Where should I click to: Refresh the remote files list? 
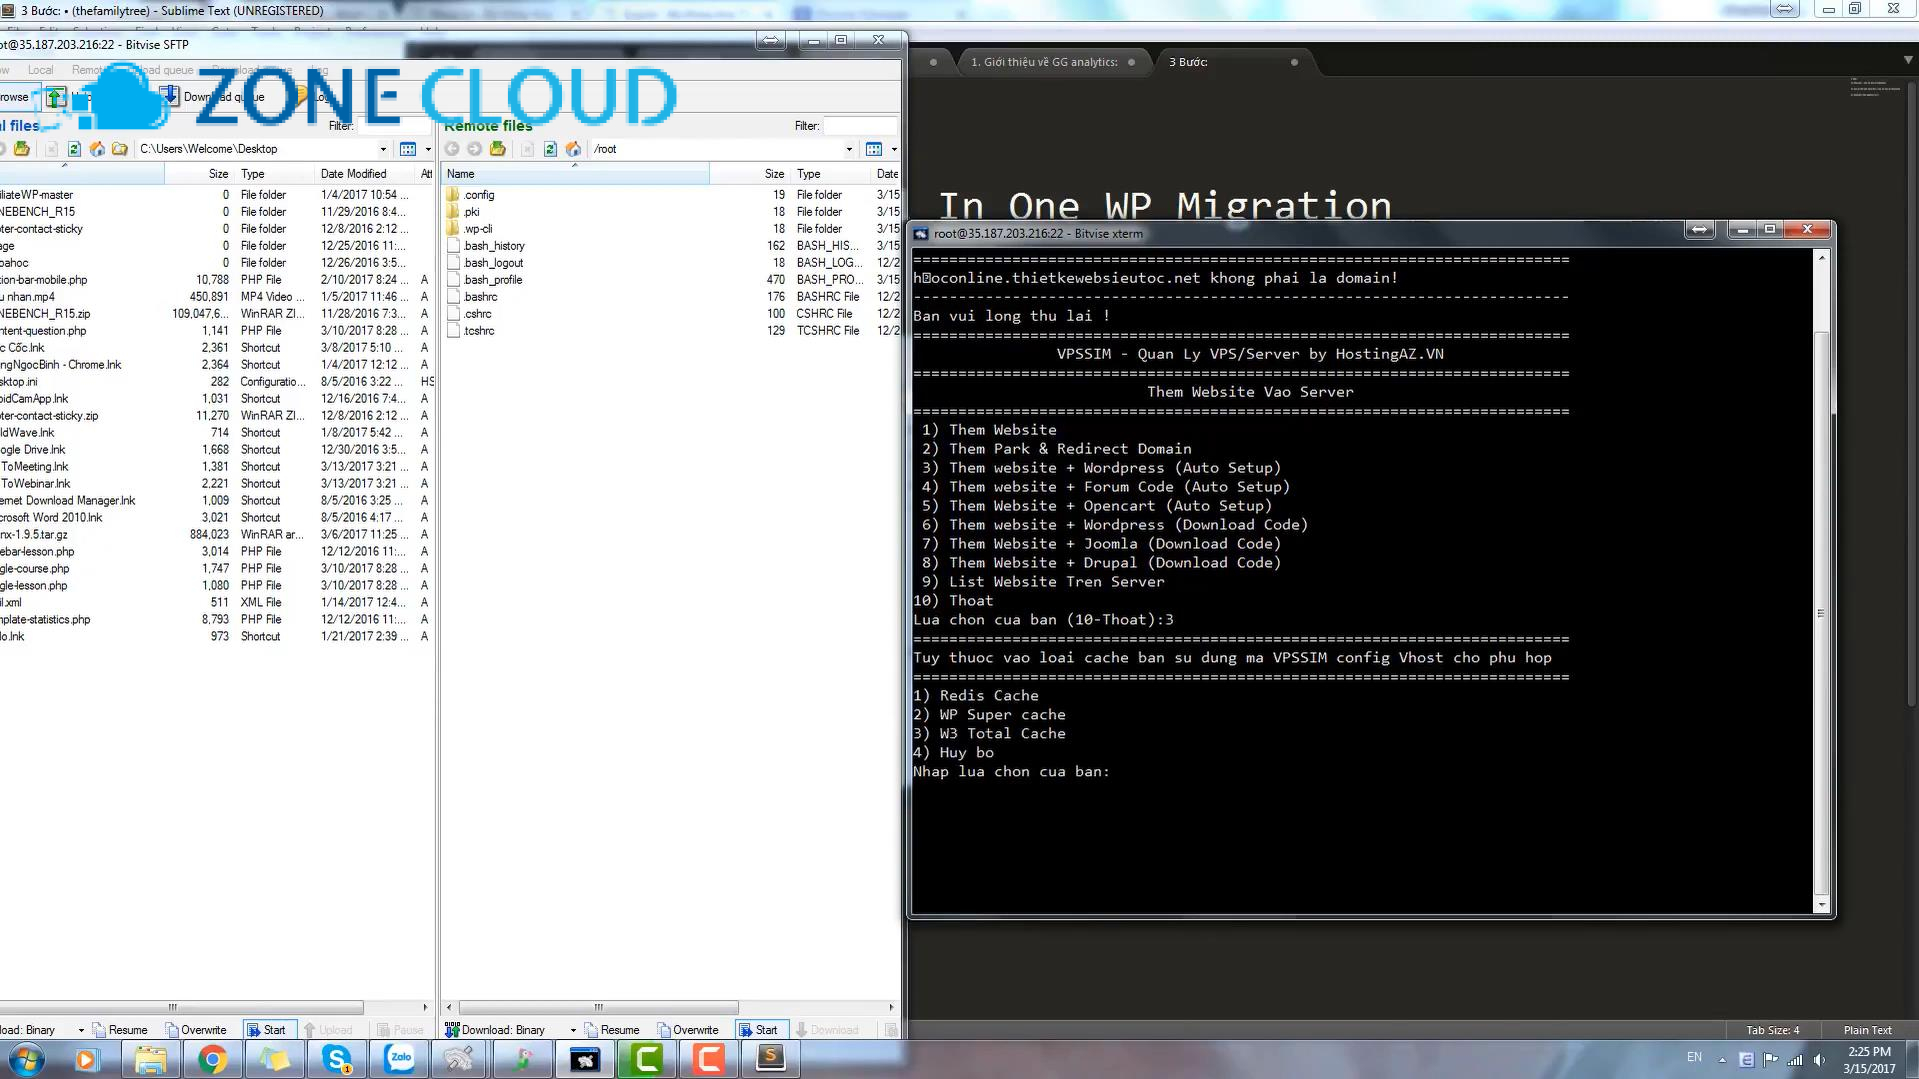click(550, 149)
